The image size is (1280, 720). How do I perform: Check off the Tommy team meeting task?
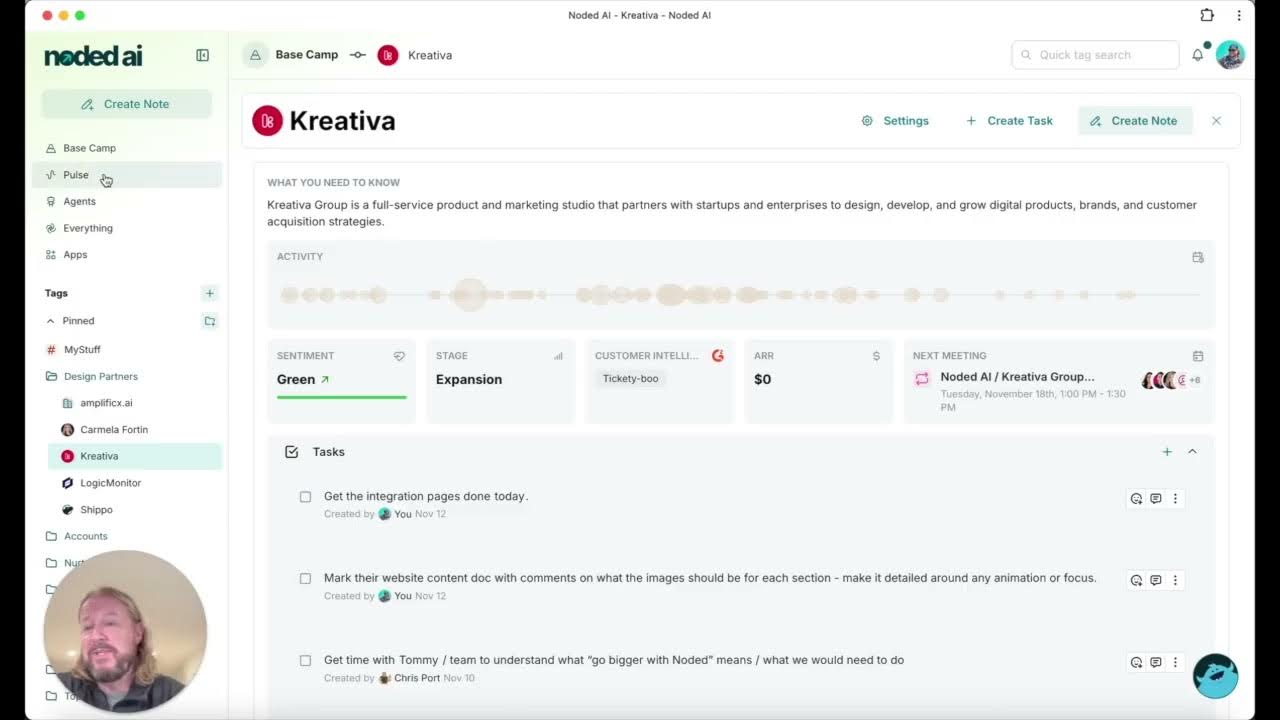coord(305,661)
